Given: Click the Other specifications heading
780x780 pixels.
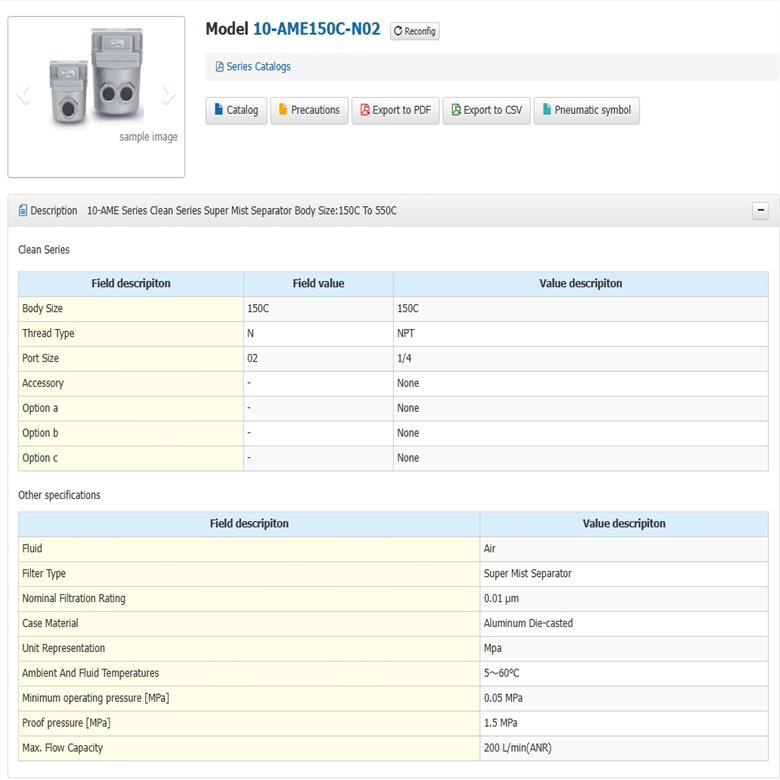Looking at the screenshot, I should click(59, 495).
